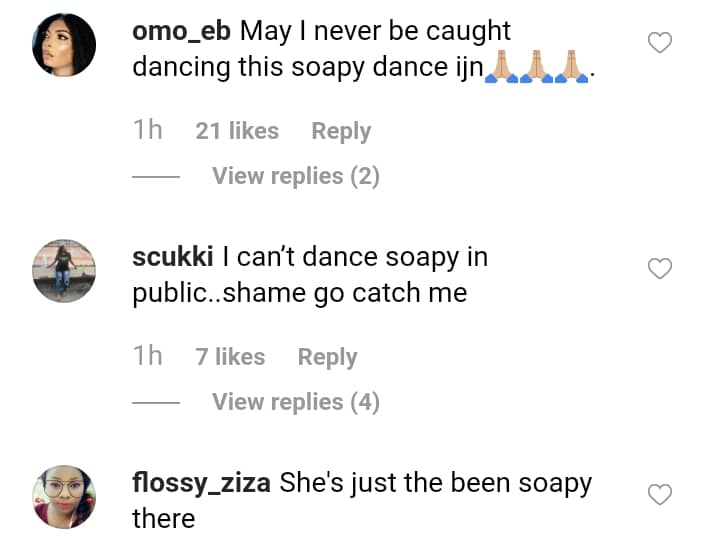Reply to scukki's comment
Viewport: 720px width, 542px height.
(327, 357)
